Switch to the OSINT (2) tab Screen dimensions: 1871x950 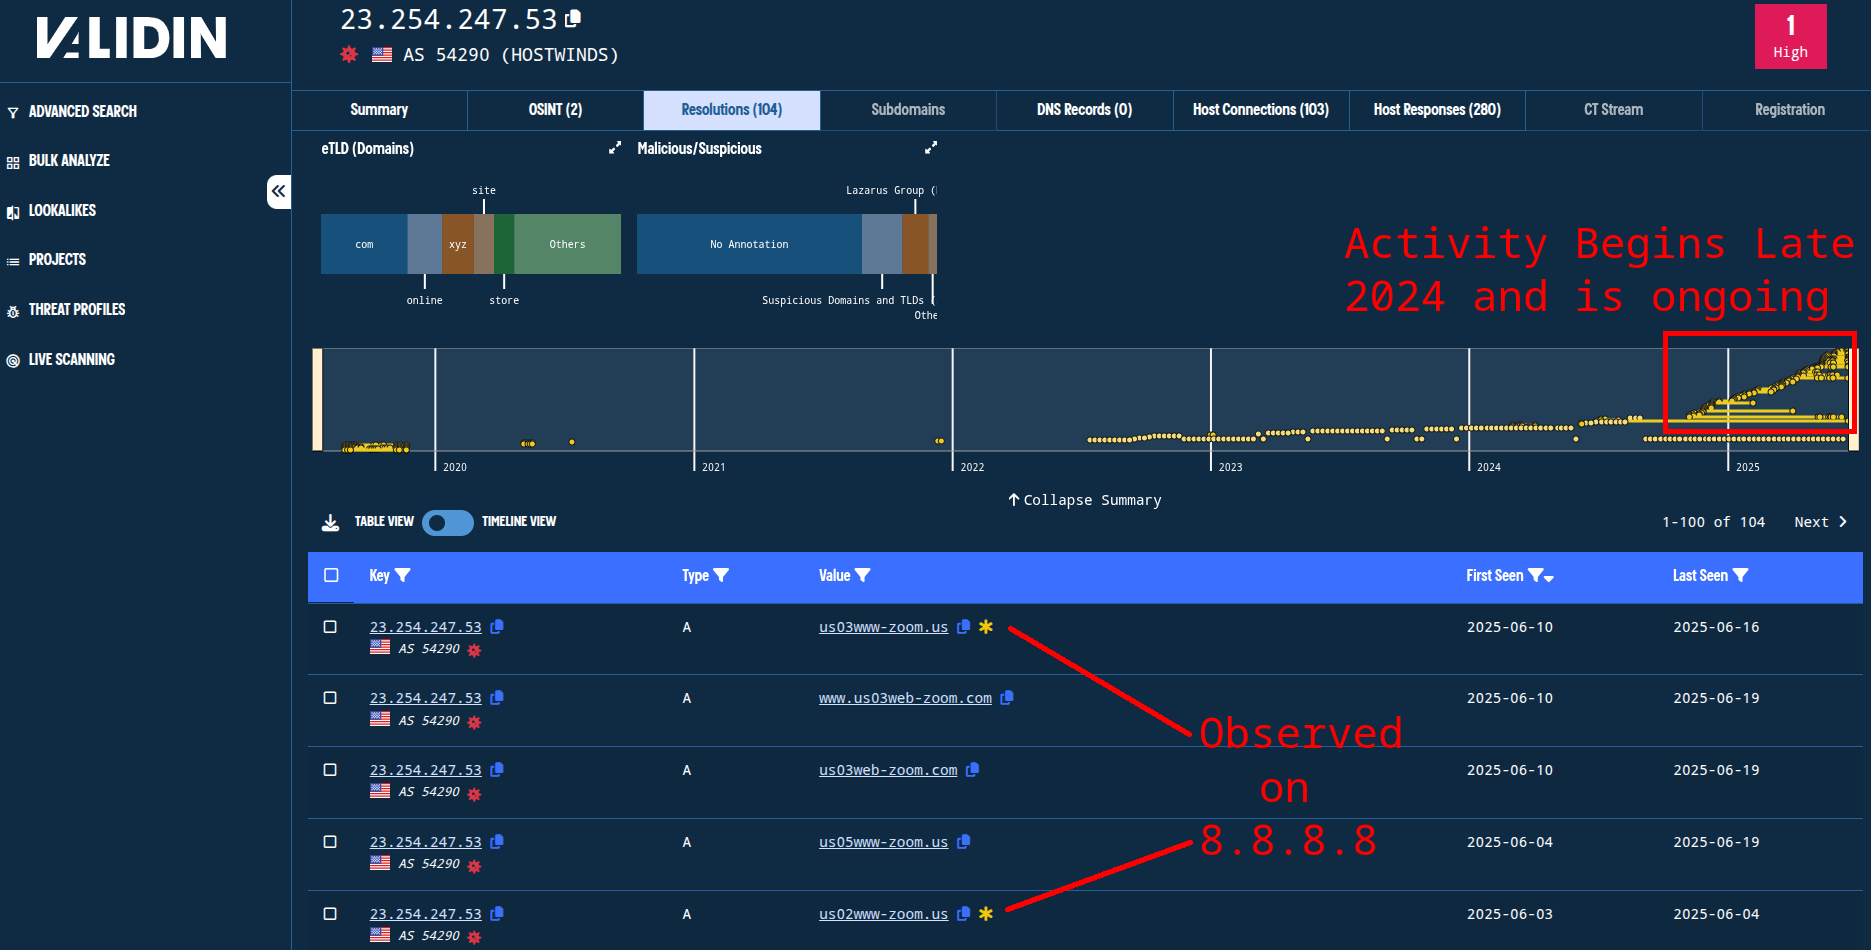pos(555,110)
